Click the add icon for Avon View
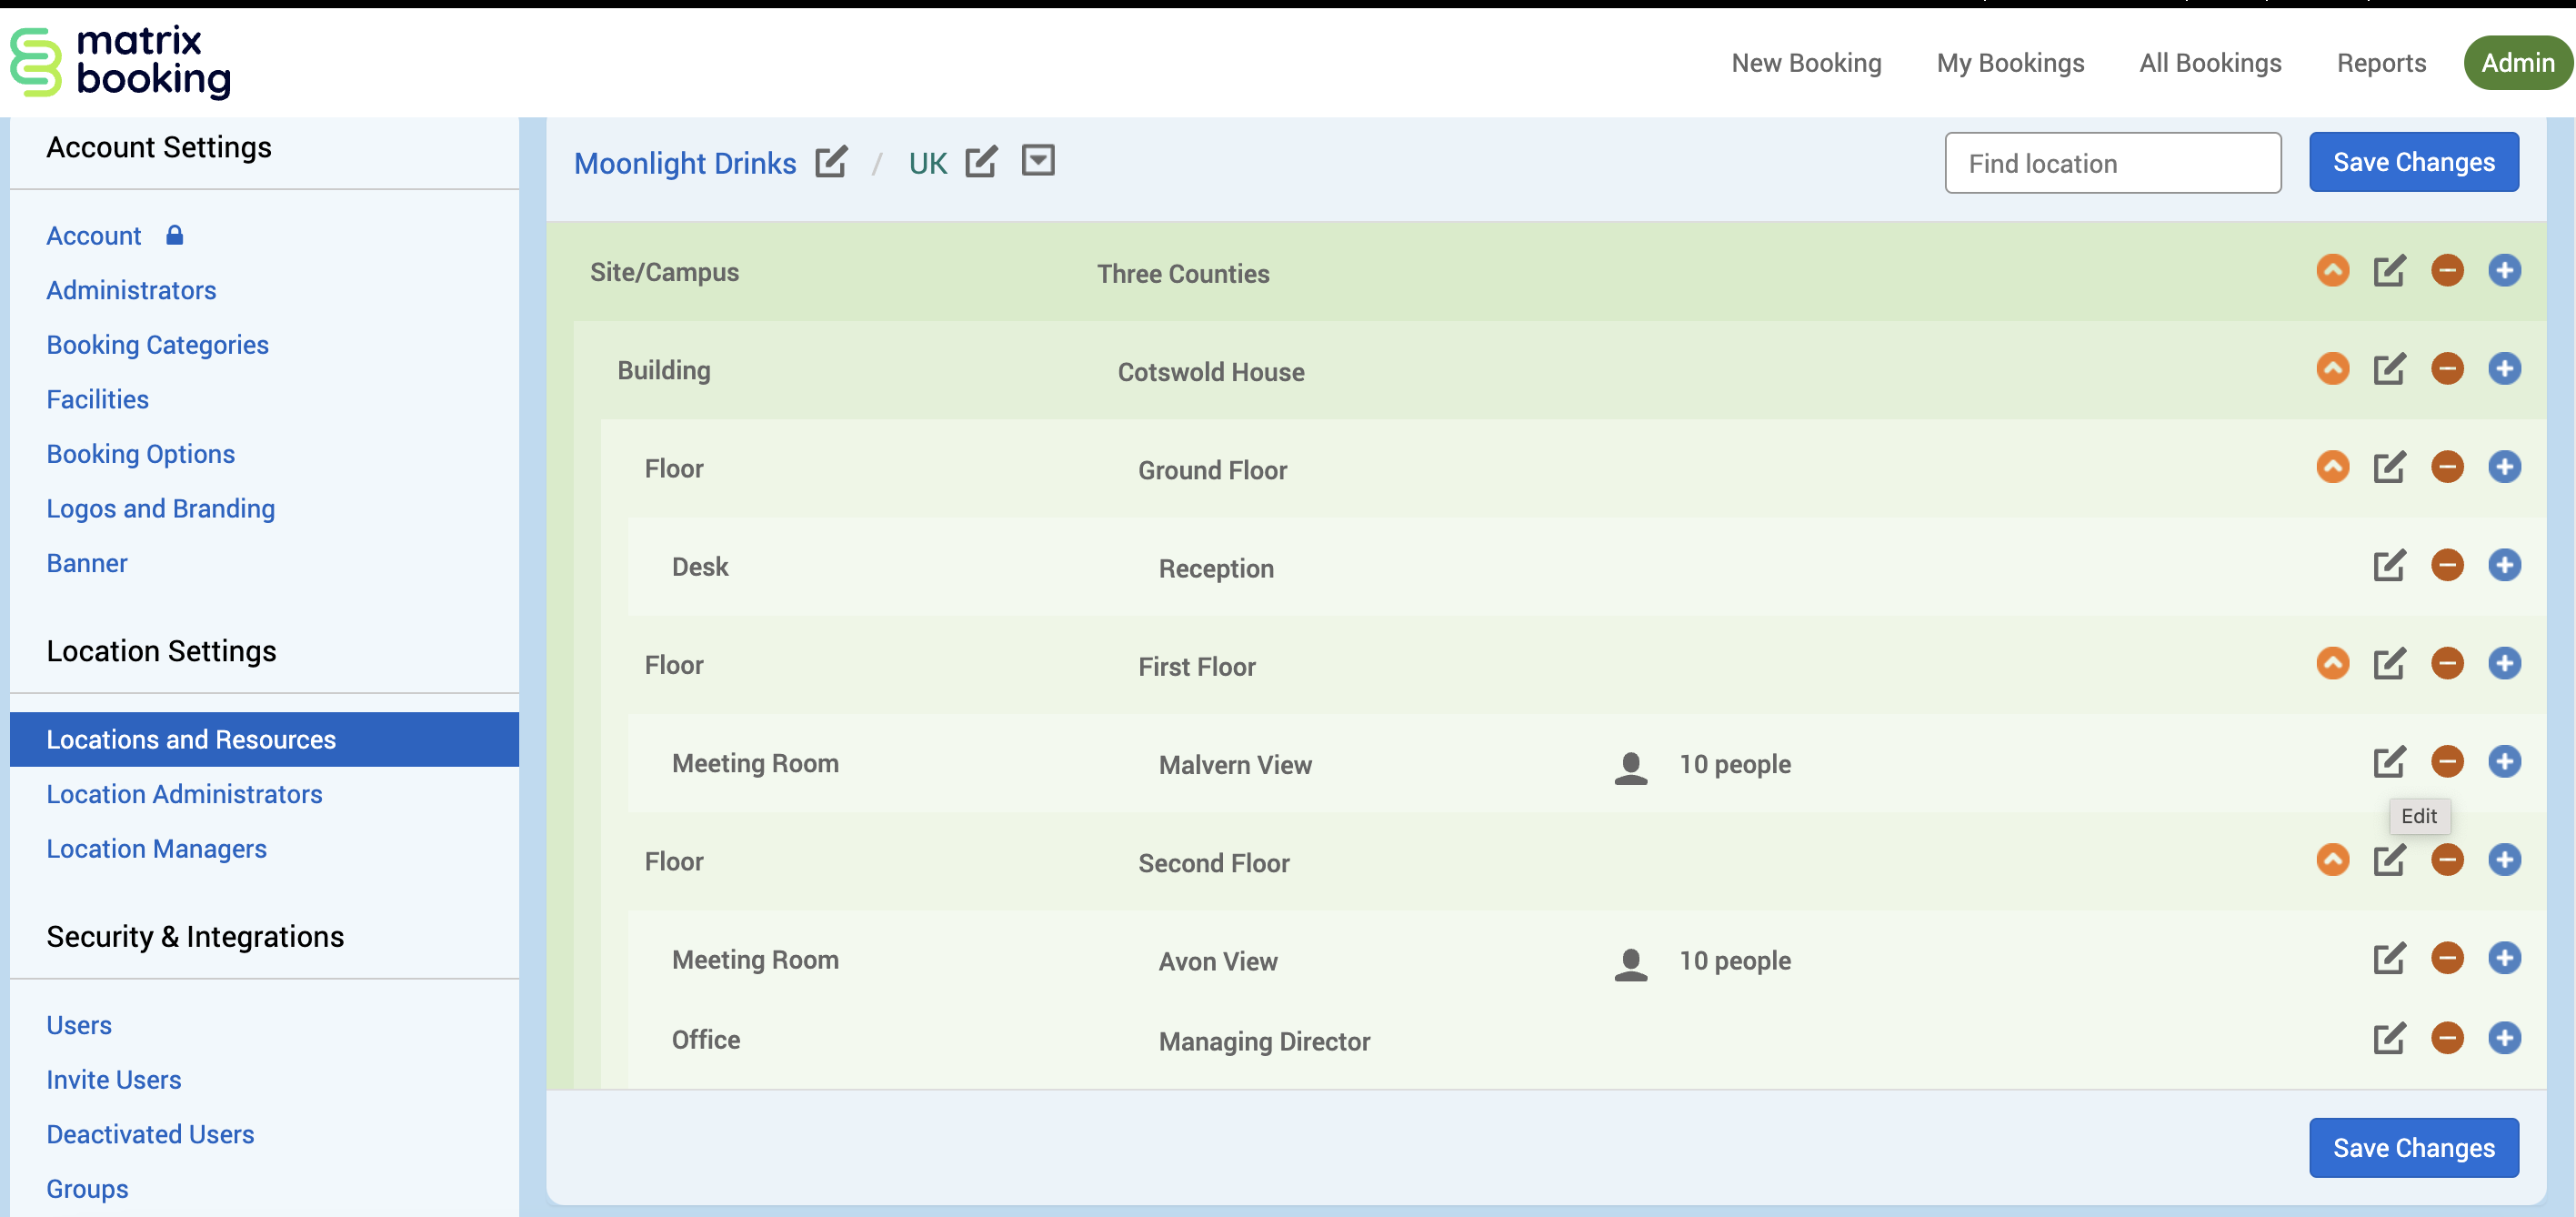The height and width of the screenshot is (1217, 2576). [x=2503, y=958]
